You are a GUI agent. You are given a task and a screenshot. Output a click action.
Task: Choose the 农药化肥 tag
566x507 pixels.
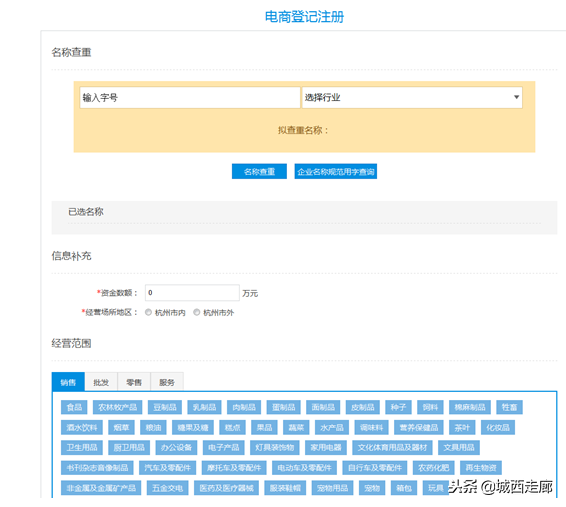point(434,468)
